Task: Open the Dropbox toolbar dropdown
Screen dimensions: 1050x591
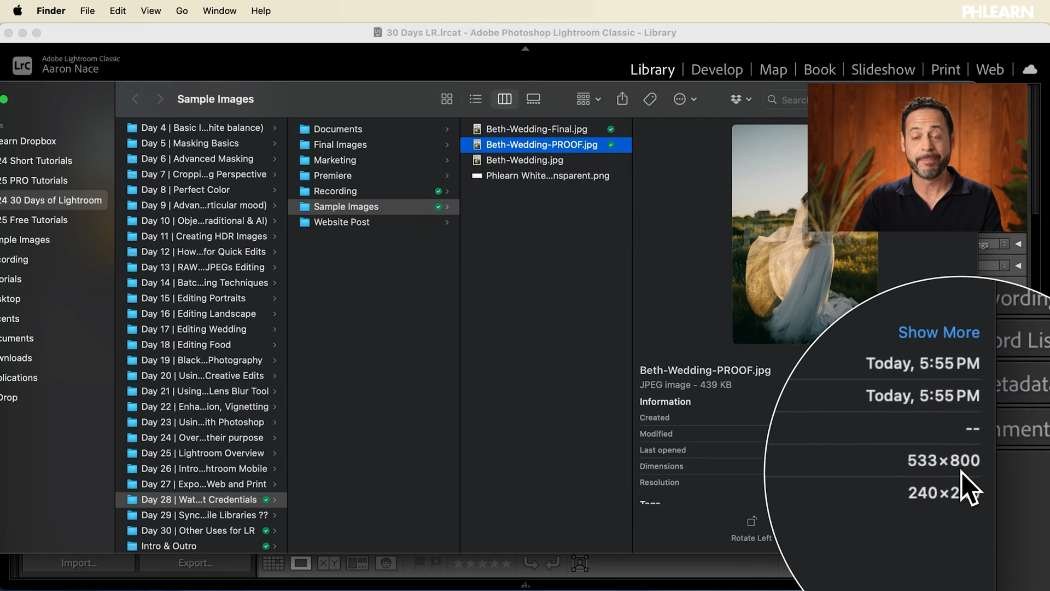Action: [x=741, y=99]
